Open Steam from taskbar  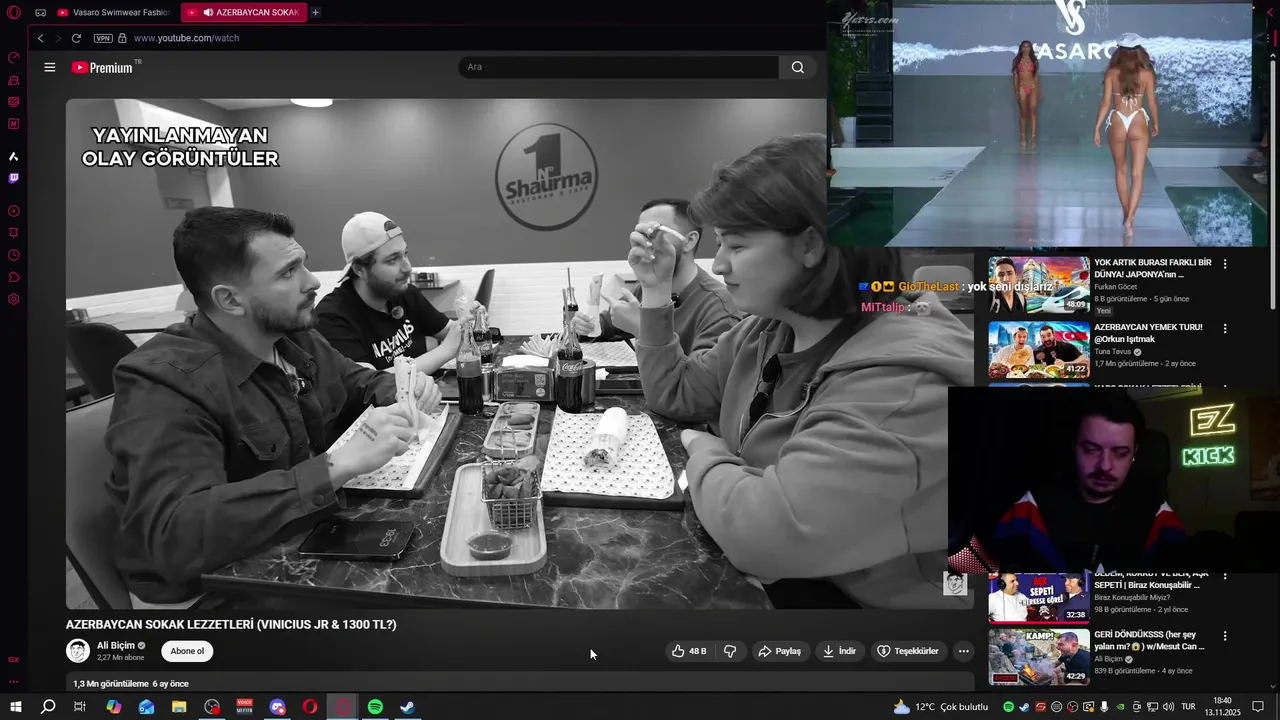tap(408, 707)
